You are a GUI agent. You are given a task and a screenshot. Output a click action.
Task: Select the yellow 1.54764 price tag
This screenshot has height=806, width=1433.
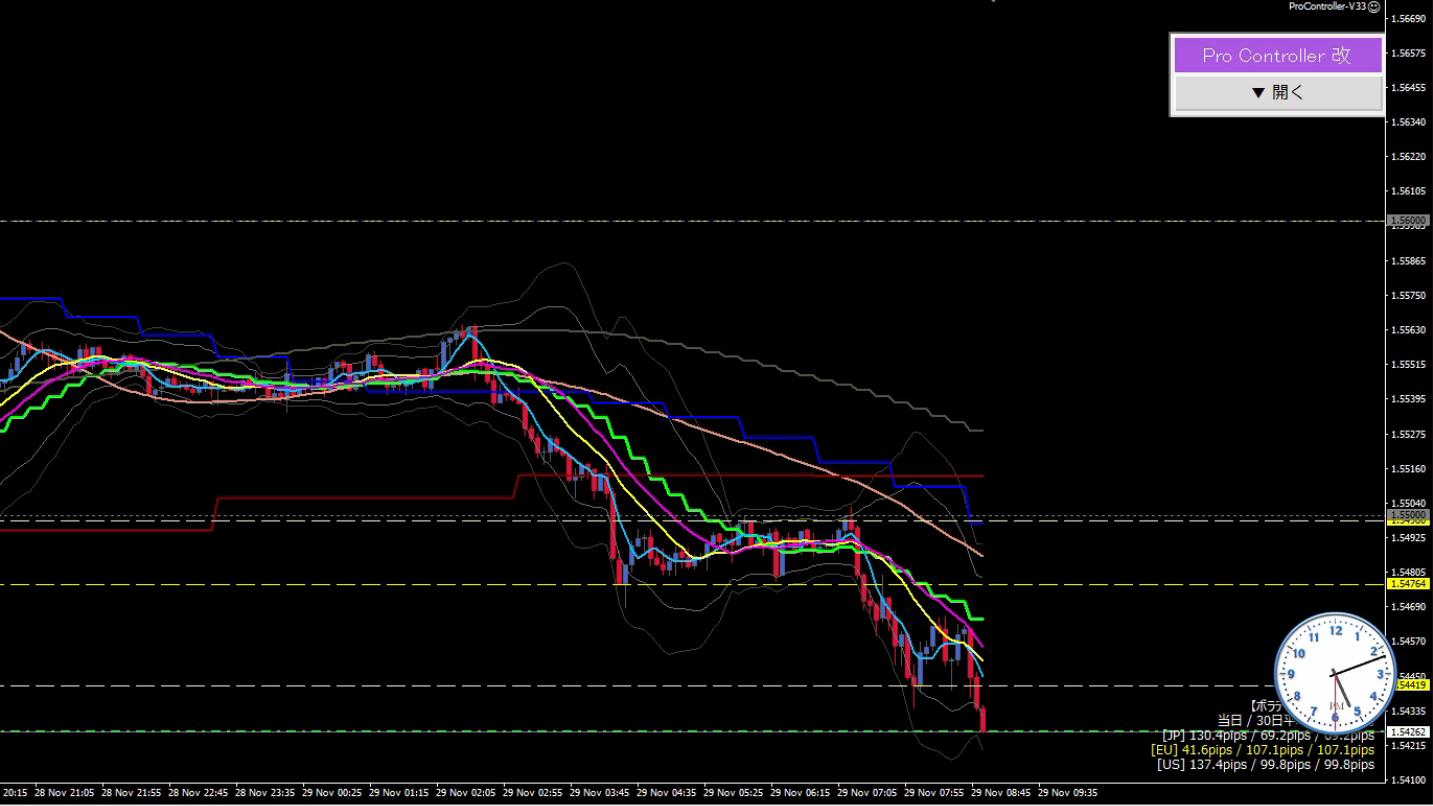(1408, 583)
